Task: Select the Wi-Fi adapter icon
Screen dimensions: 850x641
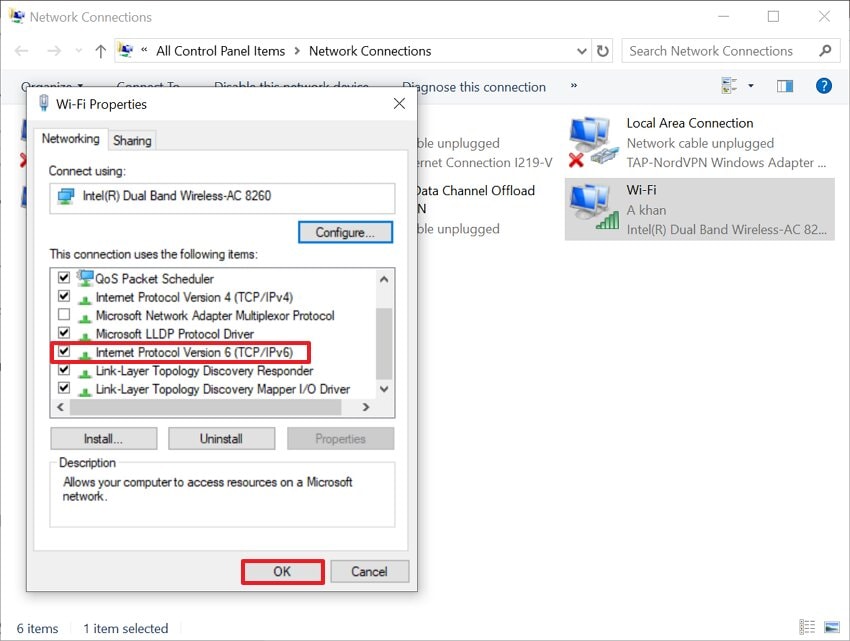Action: click(x=594, y=208)
